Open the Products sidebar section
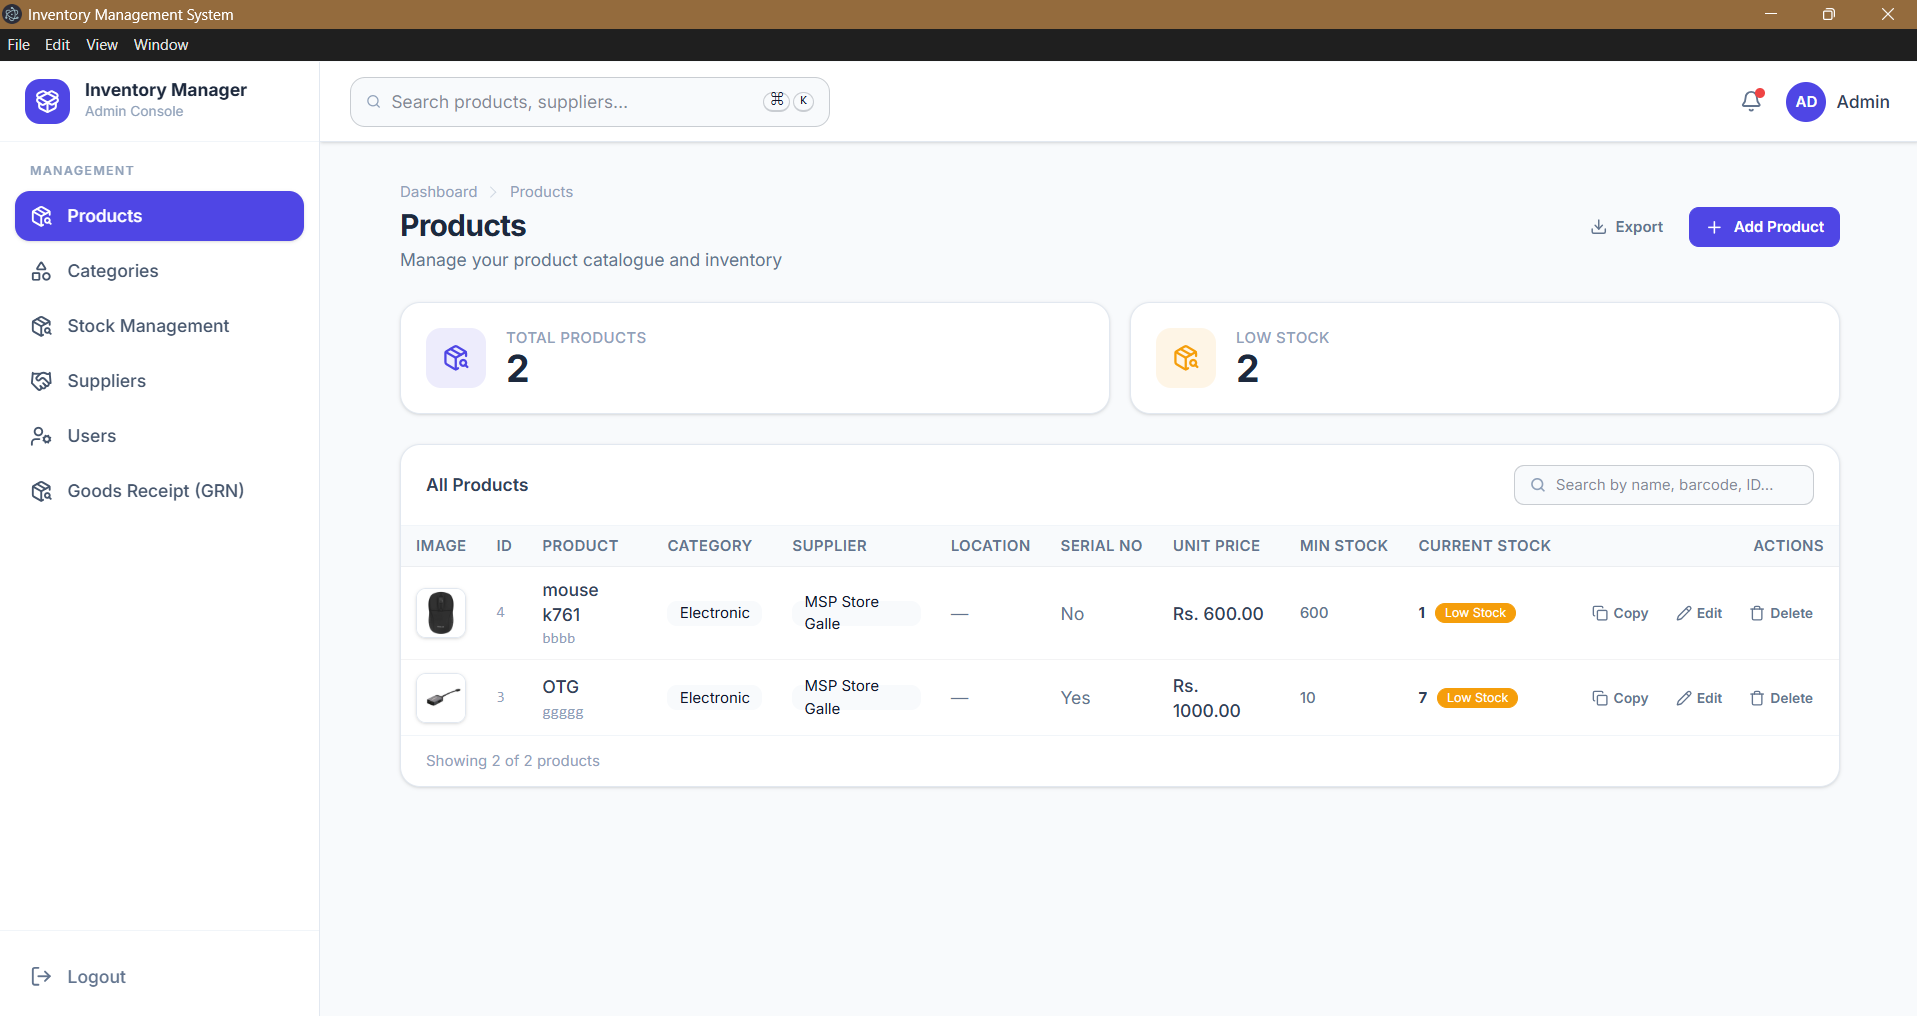This screenshot has width=1917, height=1016. pyautogui.click(x=159, y=216)
